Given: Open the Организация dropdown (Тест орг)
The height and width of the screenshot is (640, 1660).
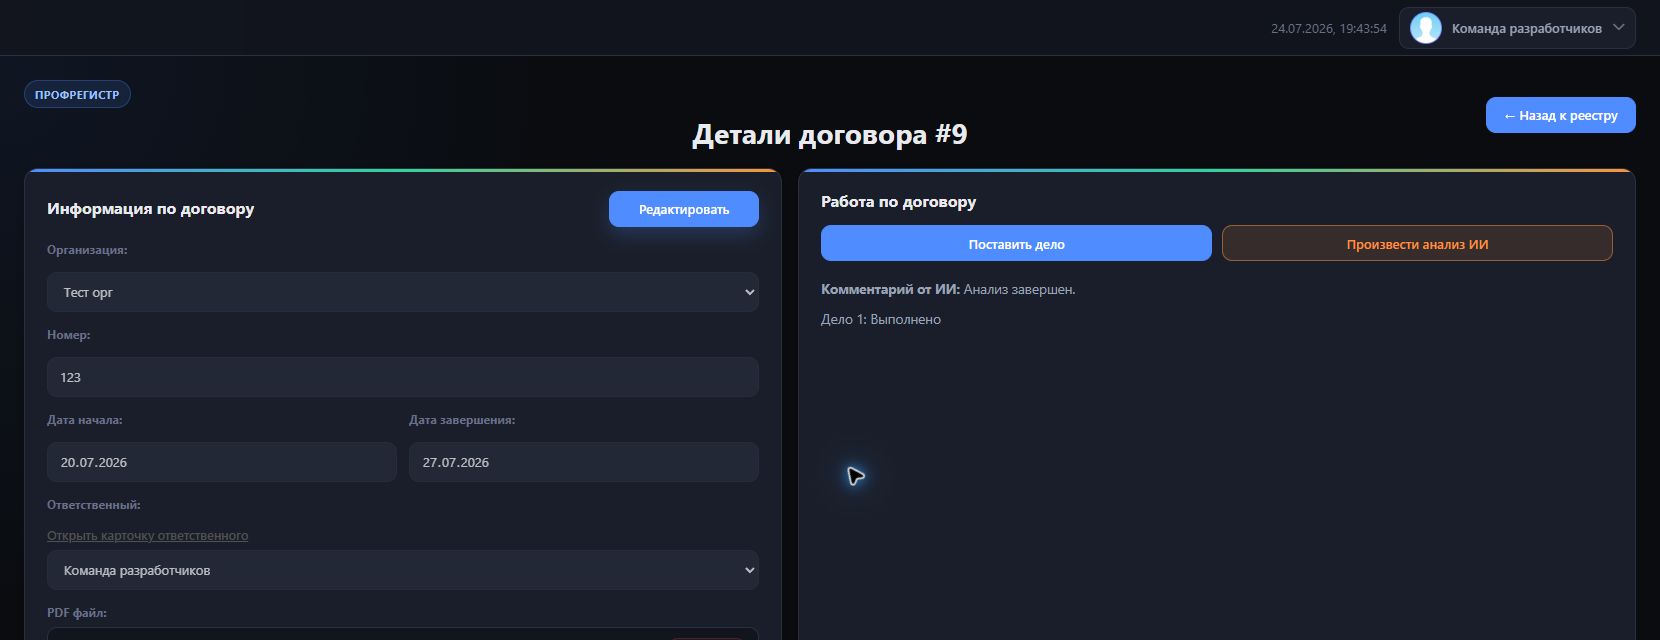Looking at the screenshot, I should (x=402, y=292).
